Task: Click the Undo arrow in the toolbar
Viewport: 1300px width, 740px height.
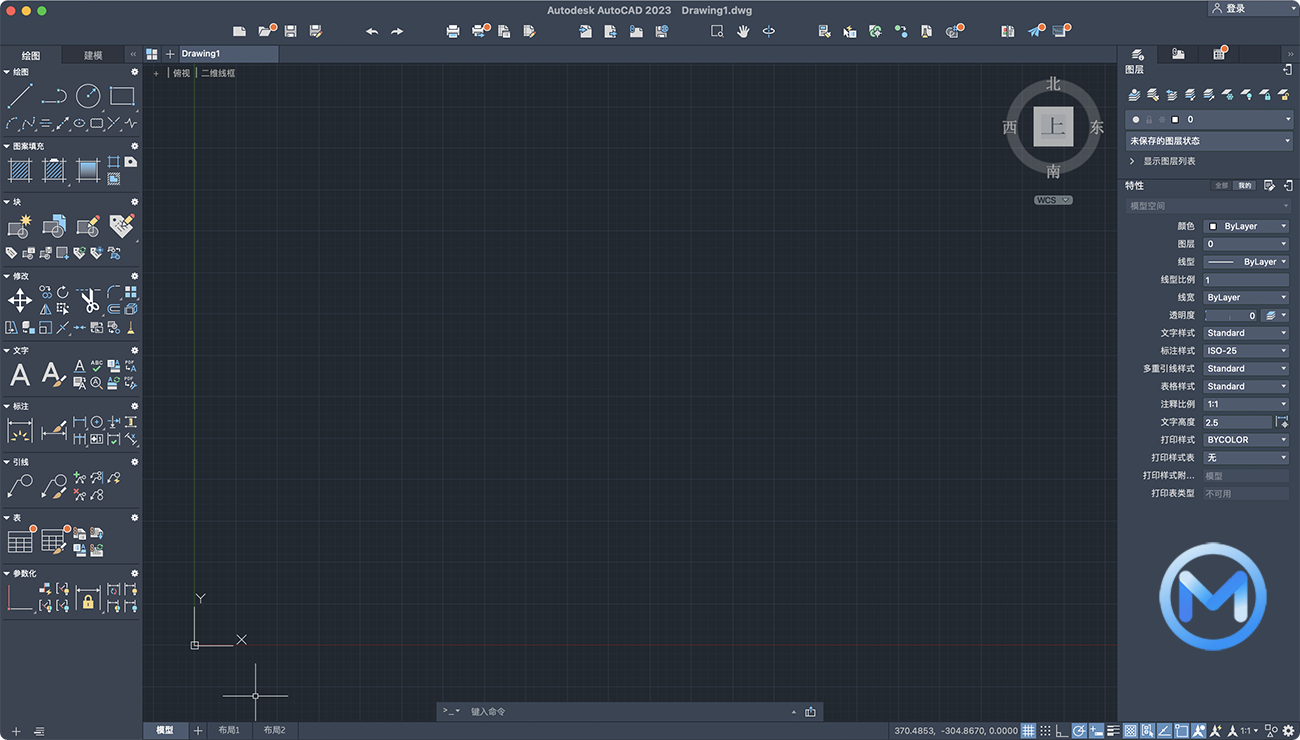Action: click(x=372, y=32)
